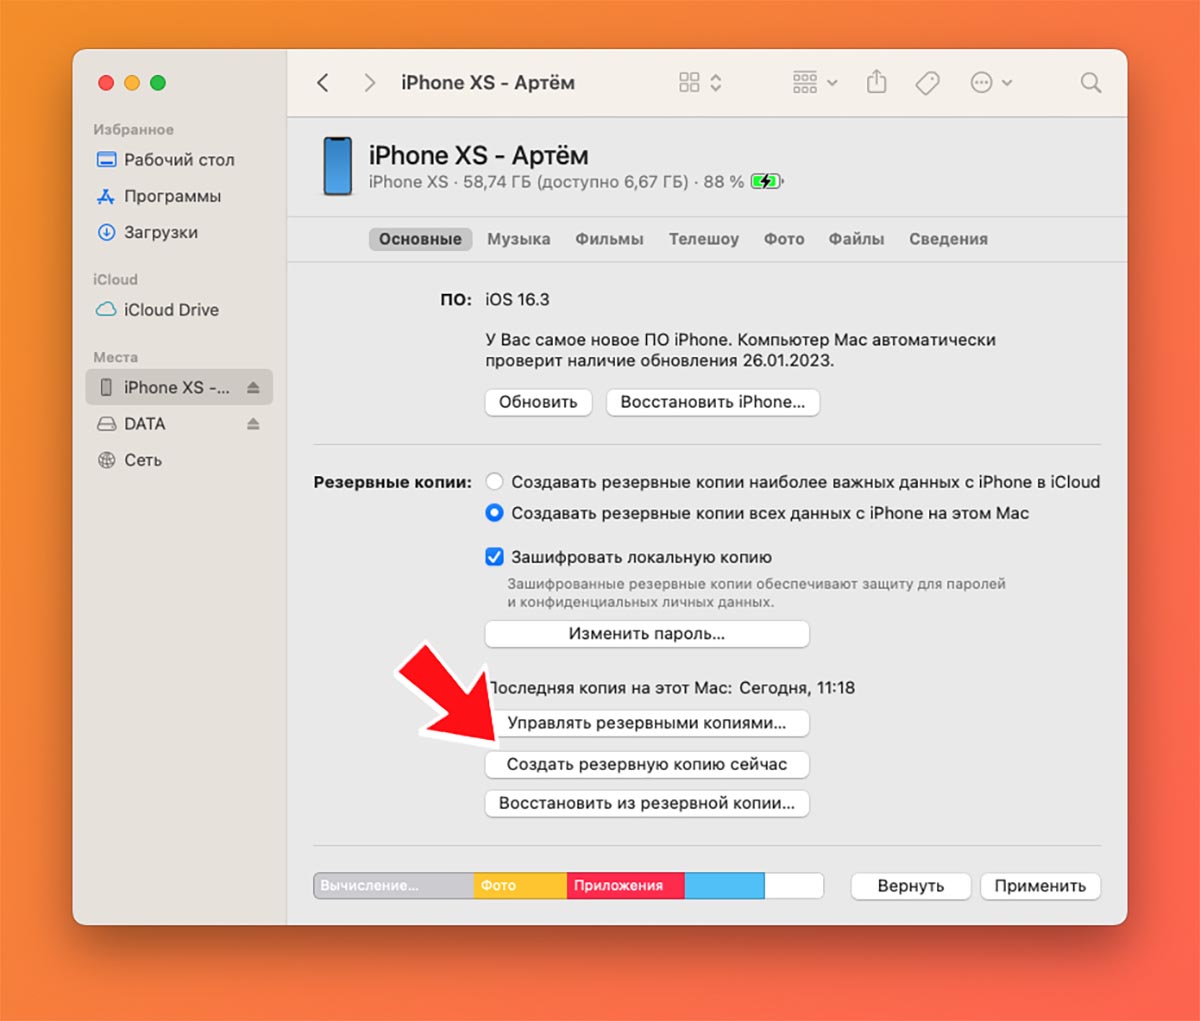Select the backup to this Mac radio option
This screenshot has height=1021, width=1200.
point(494,513)
